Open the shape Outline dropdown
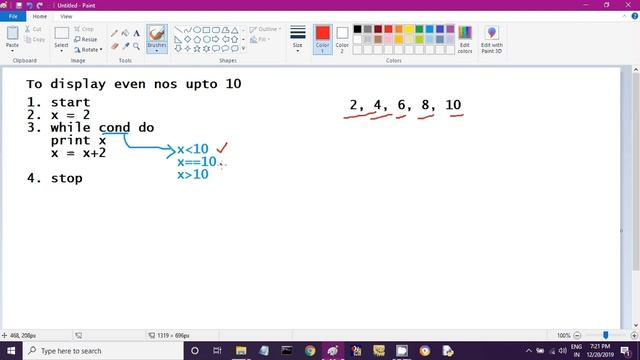The image size is (640, 360). [x=266, y=29]
